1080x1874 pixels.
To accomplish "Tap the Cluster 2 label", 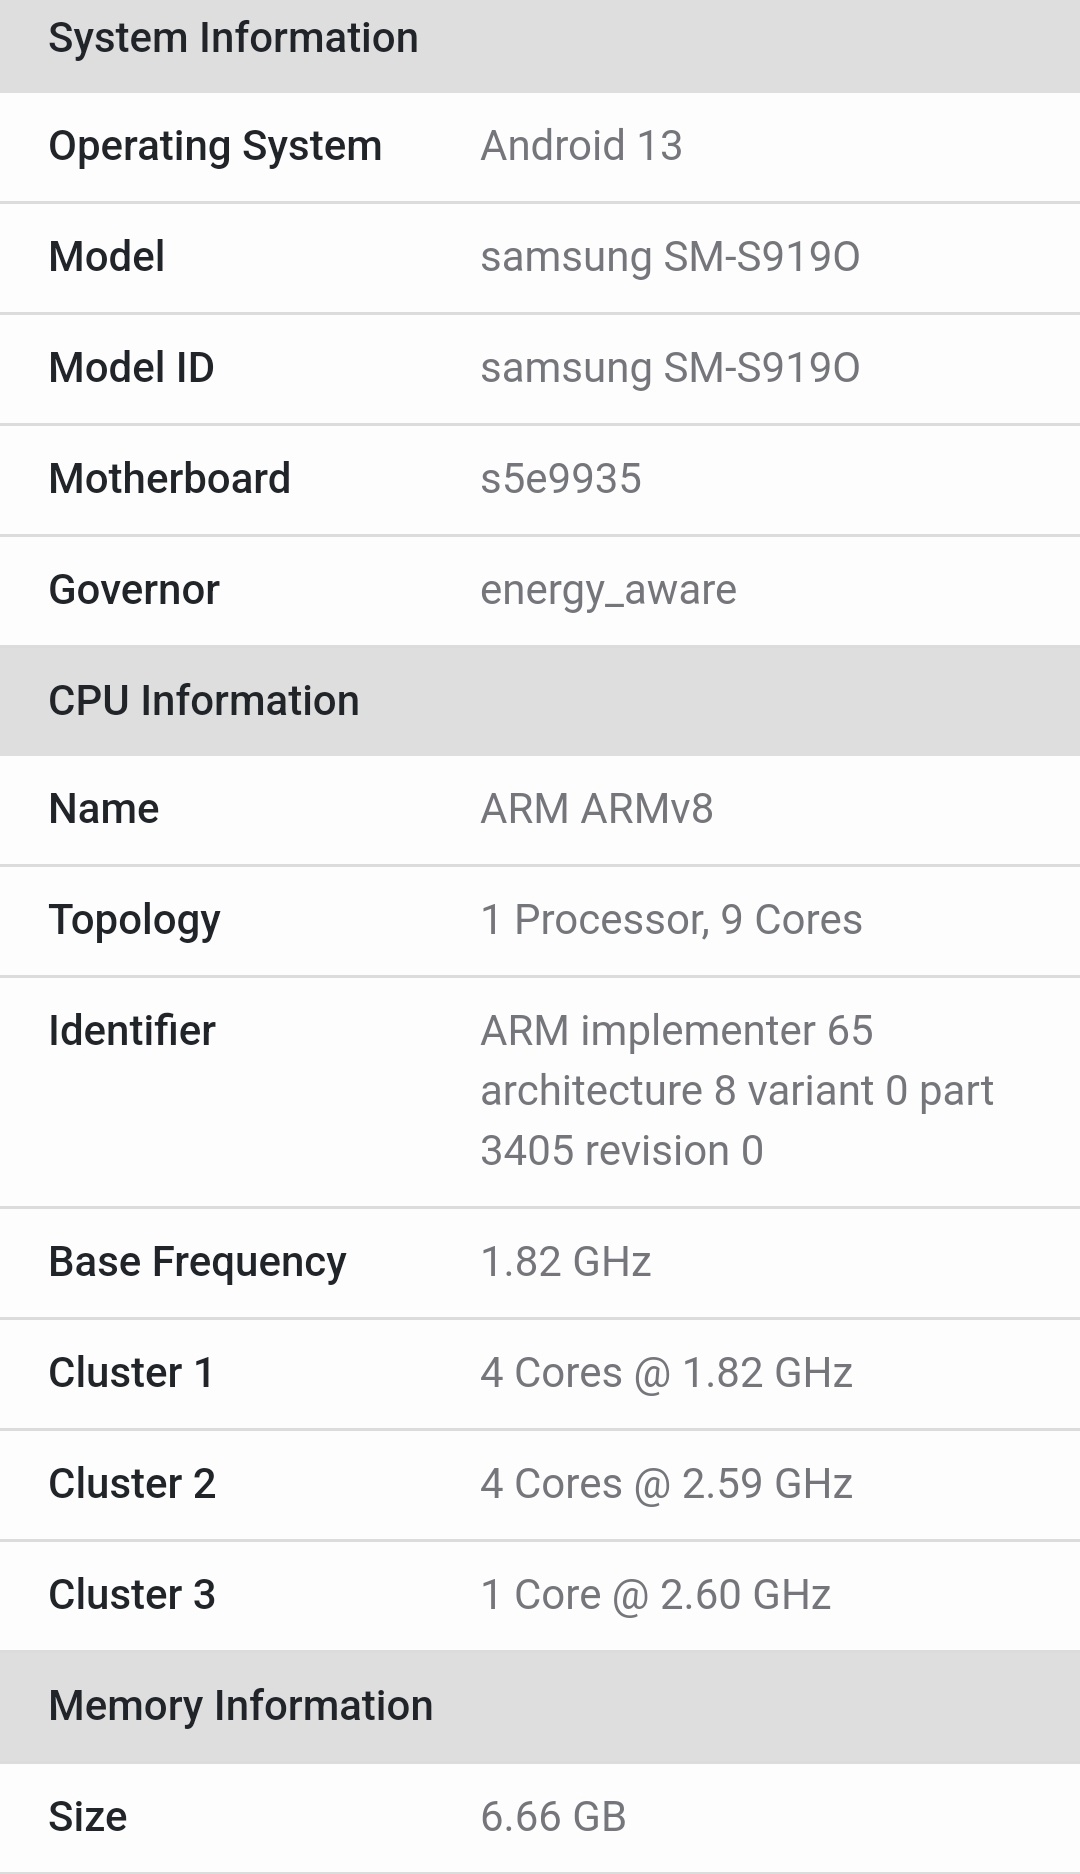I will [x=132, y=1484].
